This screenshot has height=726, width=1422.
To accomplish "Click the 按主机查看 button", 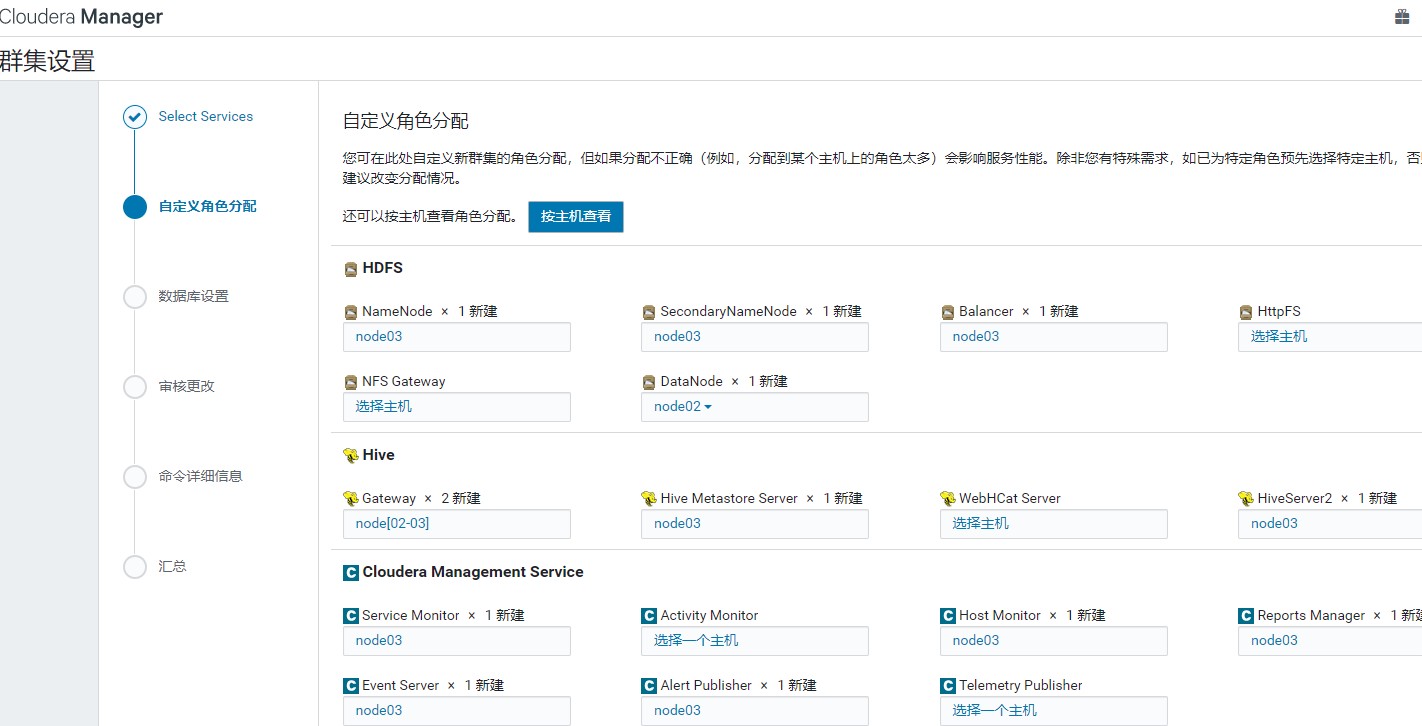I will point(576,216).
